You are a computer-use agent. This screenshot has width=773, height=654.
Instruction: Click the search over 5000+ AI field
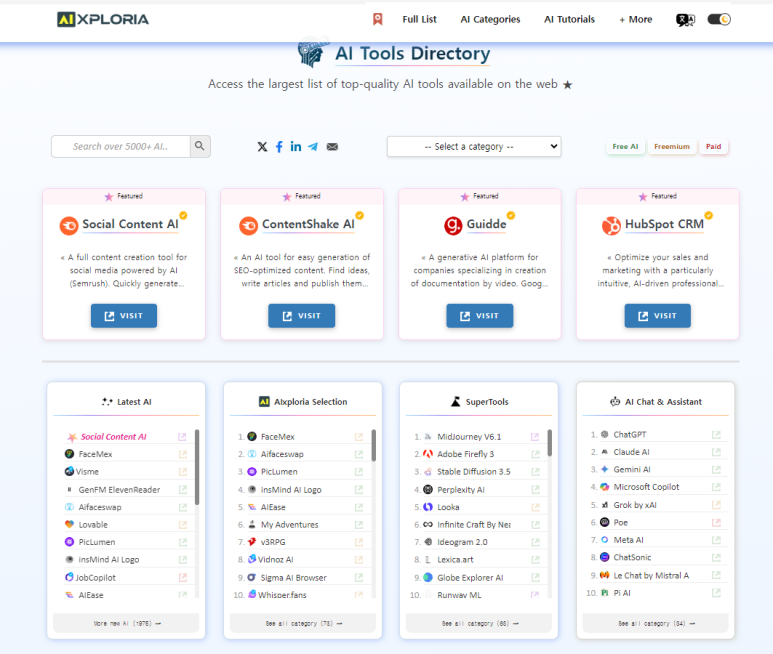pos(121,146)
